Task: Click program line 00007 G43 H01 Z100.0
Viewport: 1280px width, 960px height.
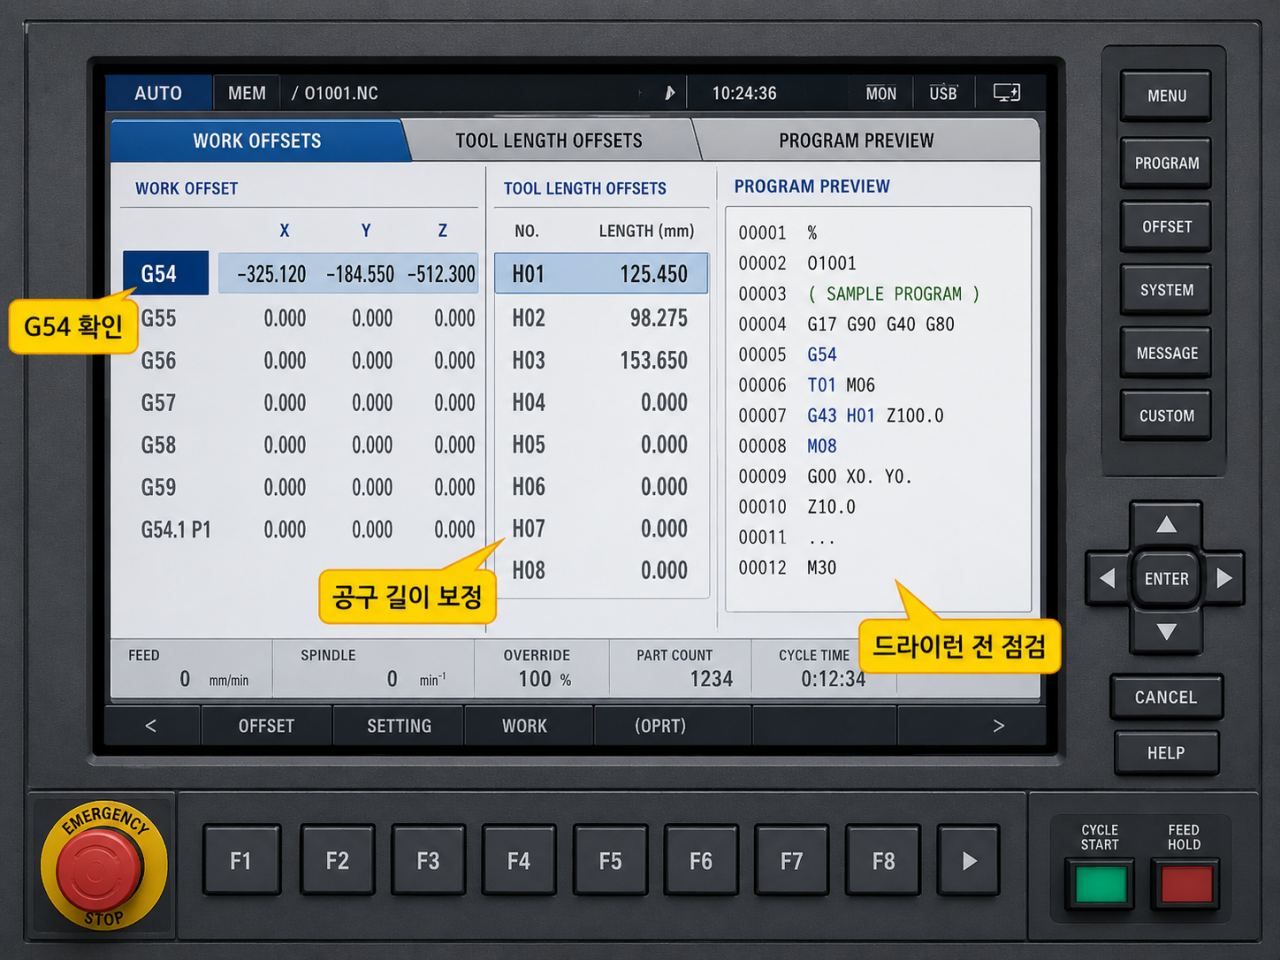Action: 841,415
